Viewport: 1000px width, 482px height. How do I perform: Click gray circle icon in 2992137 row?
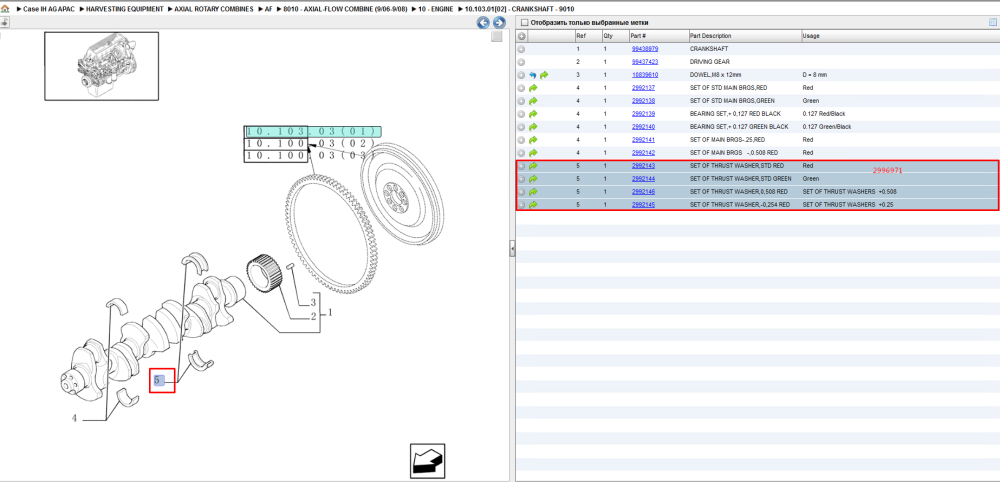[521, 88]
